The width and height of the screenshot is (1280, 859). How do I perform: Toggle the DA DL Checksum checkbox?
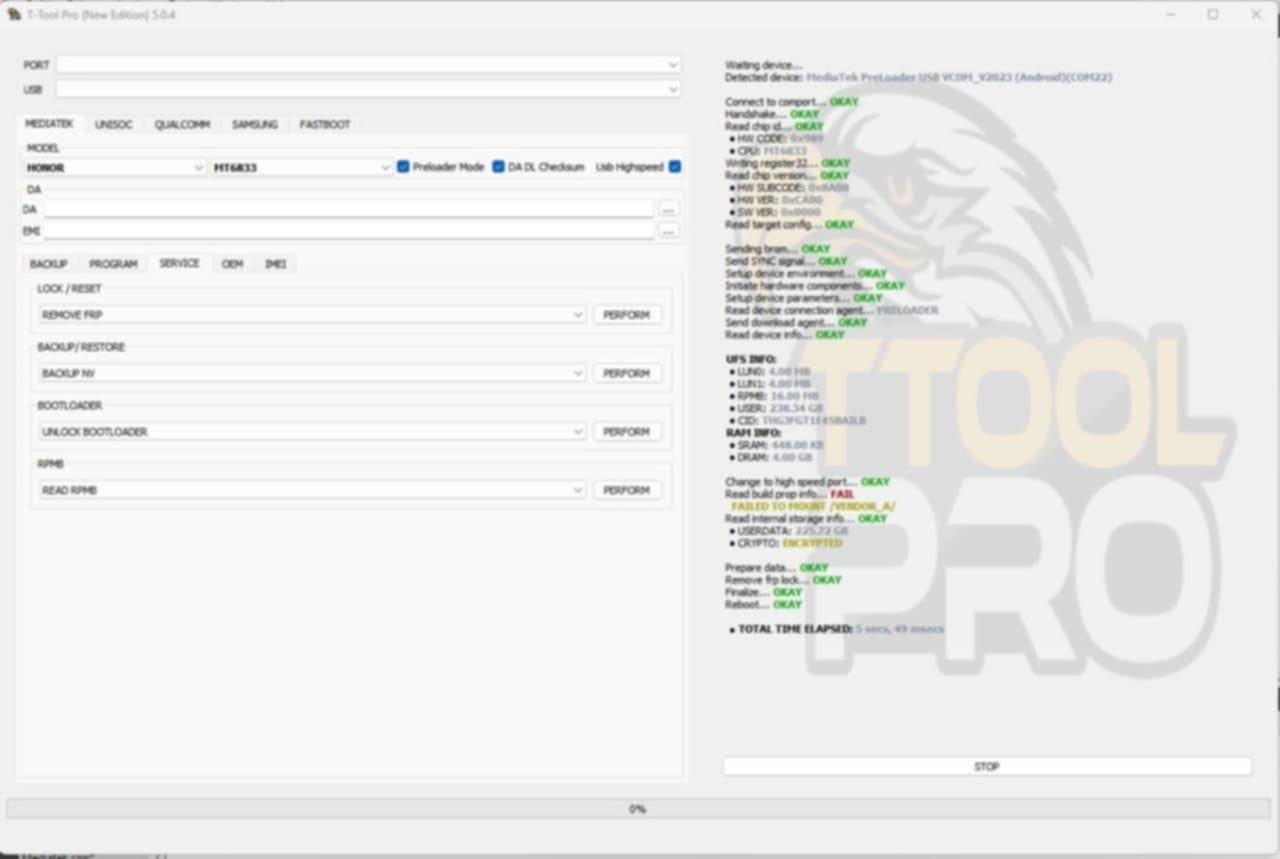[498, 167]
